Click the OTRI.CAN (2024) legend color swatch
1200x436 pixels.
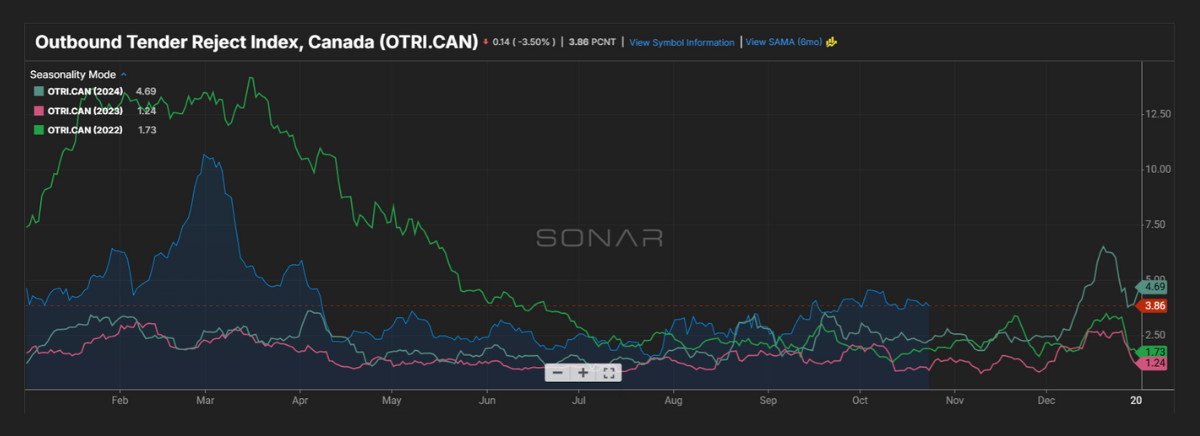pyautogui.click(x=39, y=91)
